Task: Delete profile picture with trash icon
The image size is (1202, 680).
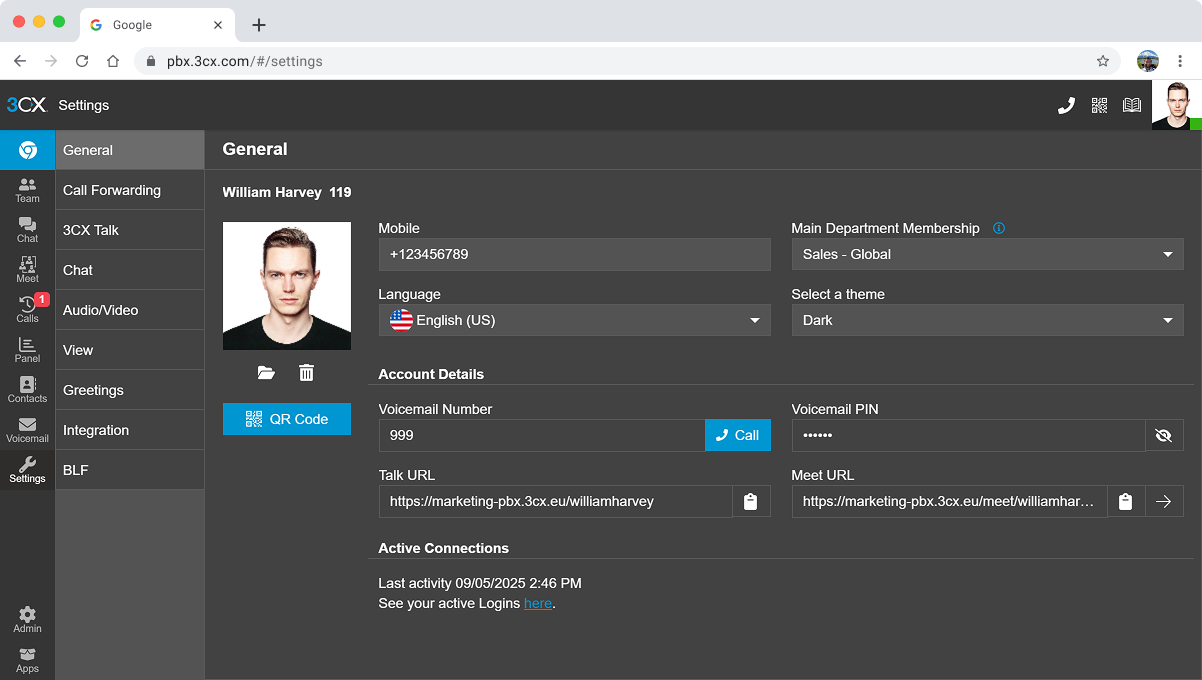Action: [307, 373]
